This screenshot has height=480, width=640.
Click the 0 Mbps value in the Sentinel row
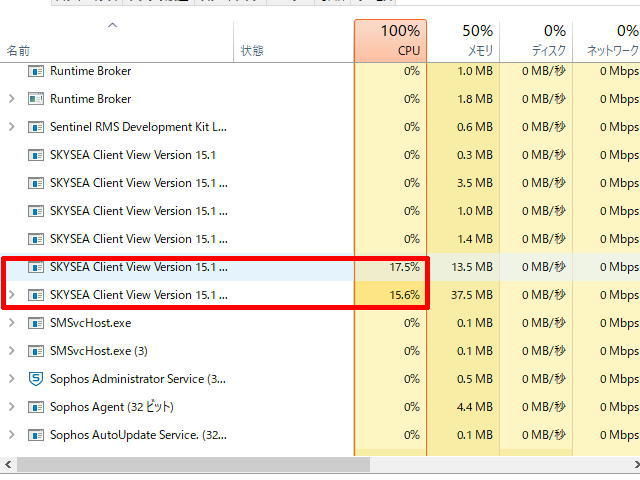619,127
